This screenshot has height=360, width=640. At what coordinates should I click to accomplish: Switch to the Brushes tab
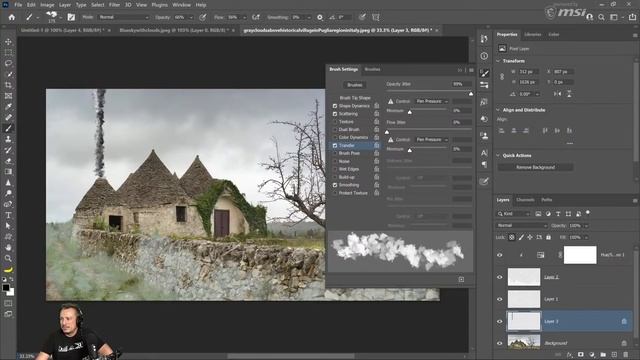click(x=372, y=69)
